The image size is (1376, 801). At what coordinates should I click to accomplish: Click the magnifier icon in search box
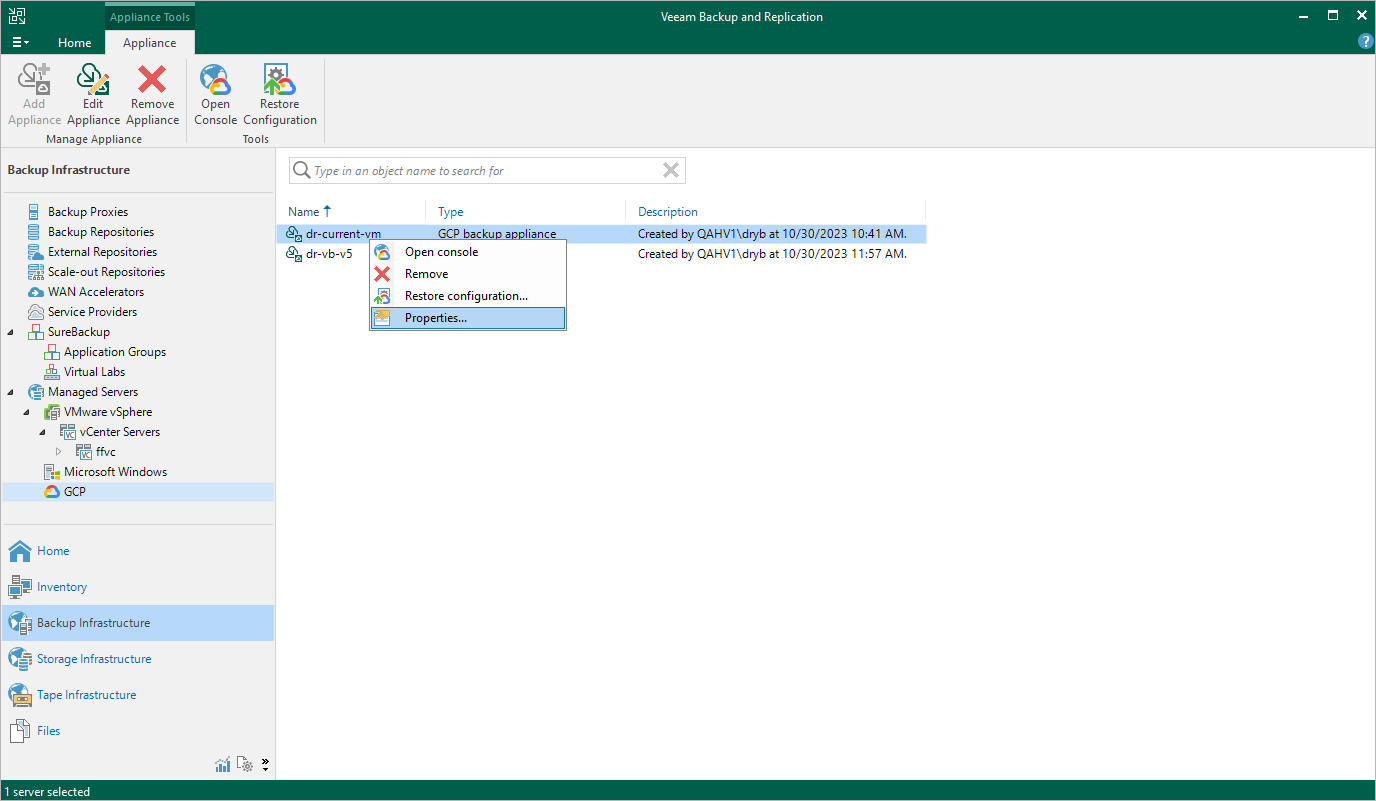coord(301,171)
